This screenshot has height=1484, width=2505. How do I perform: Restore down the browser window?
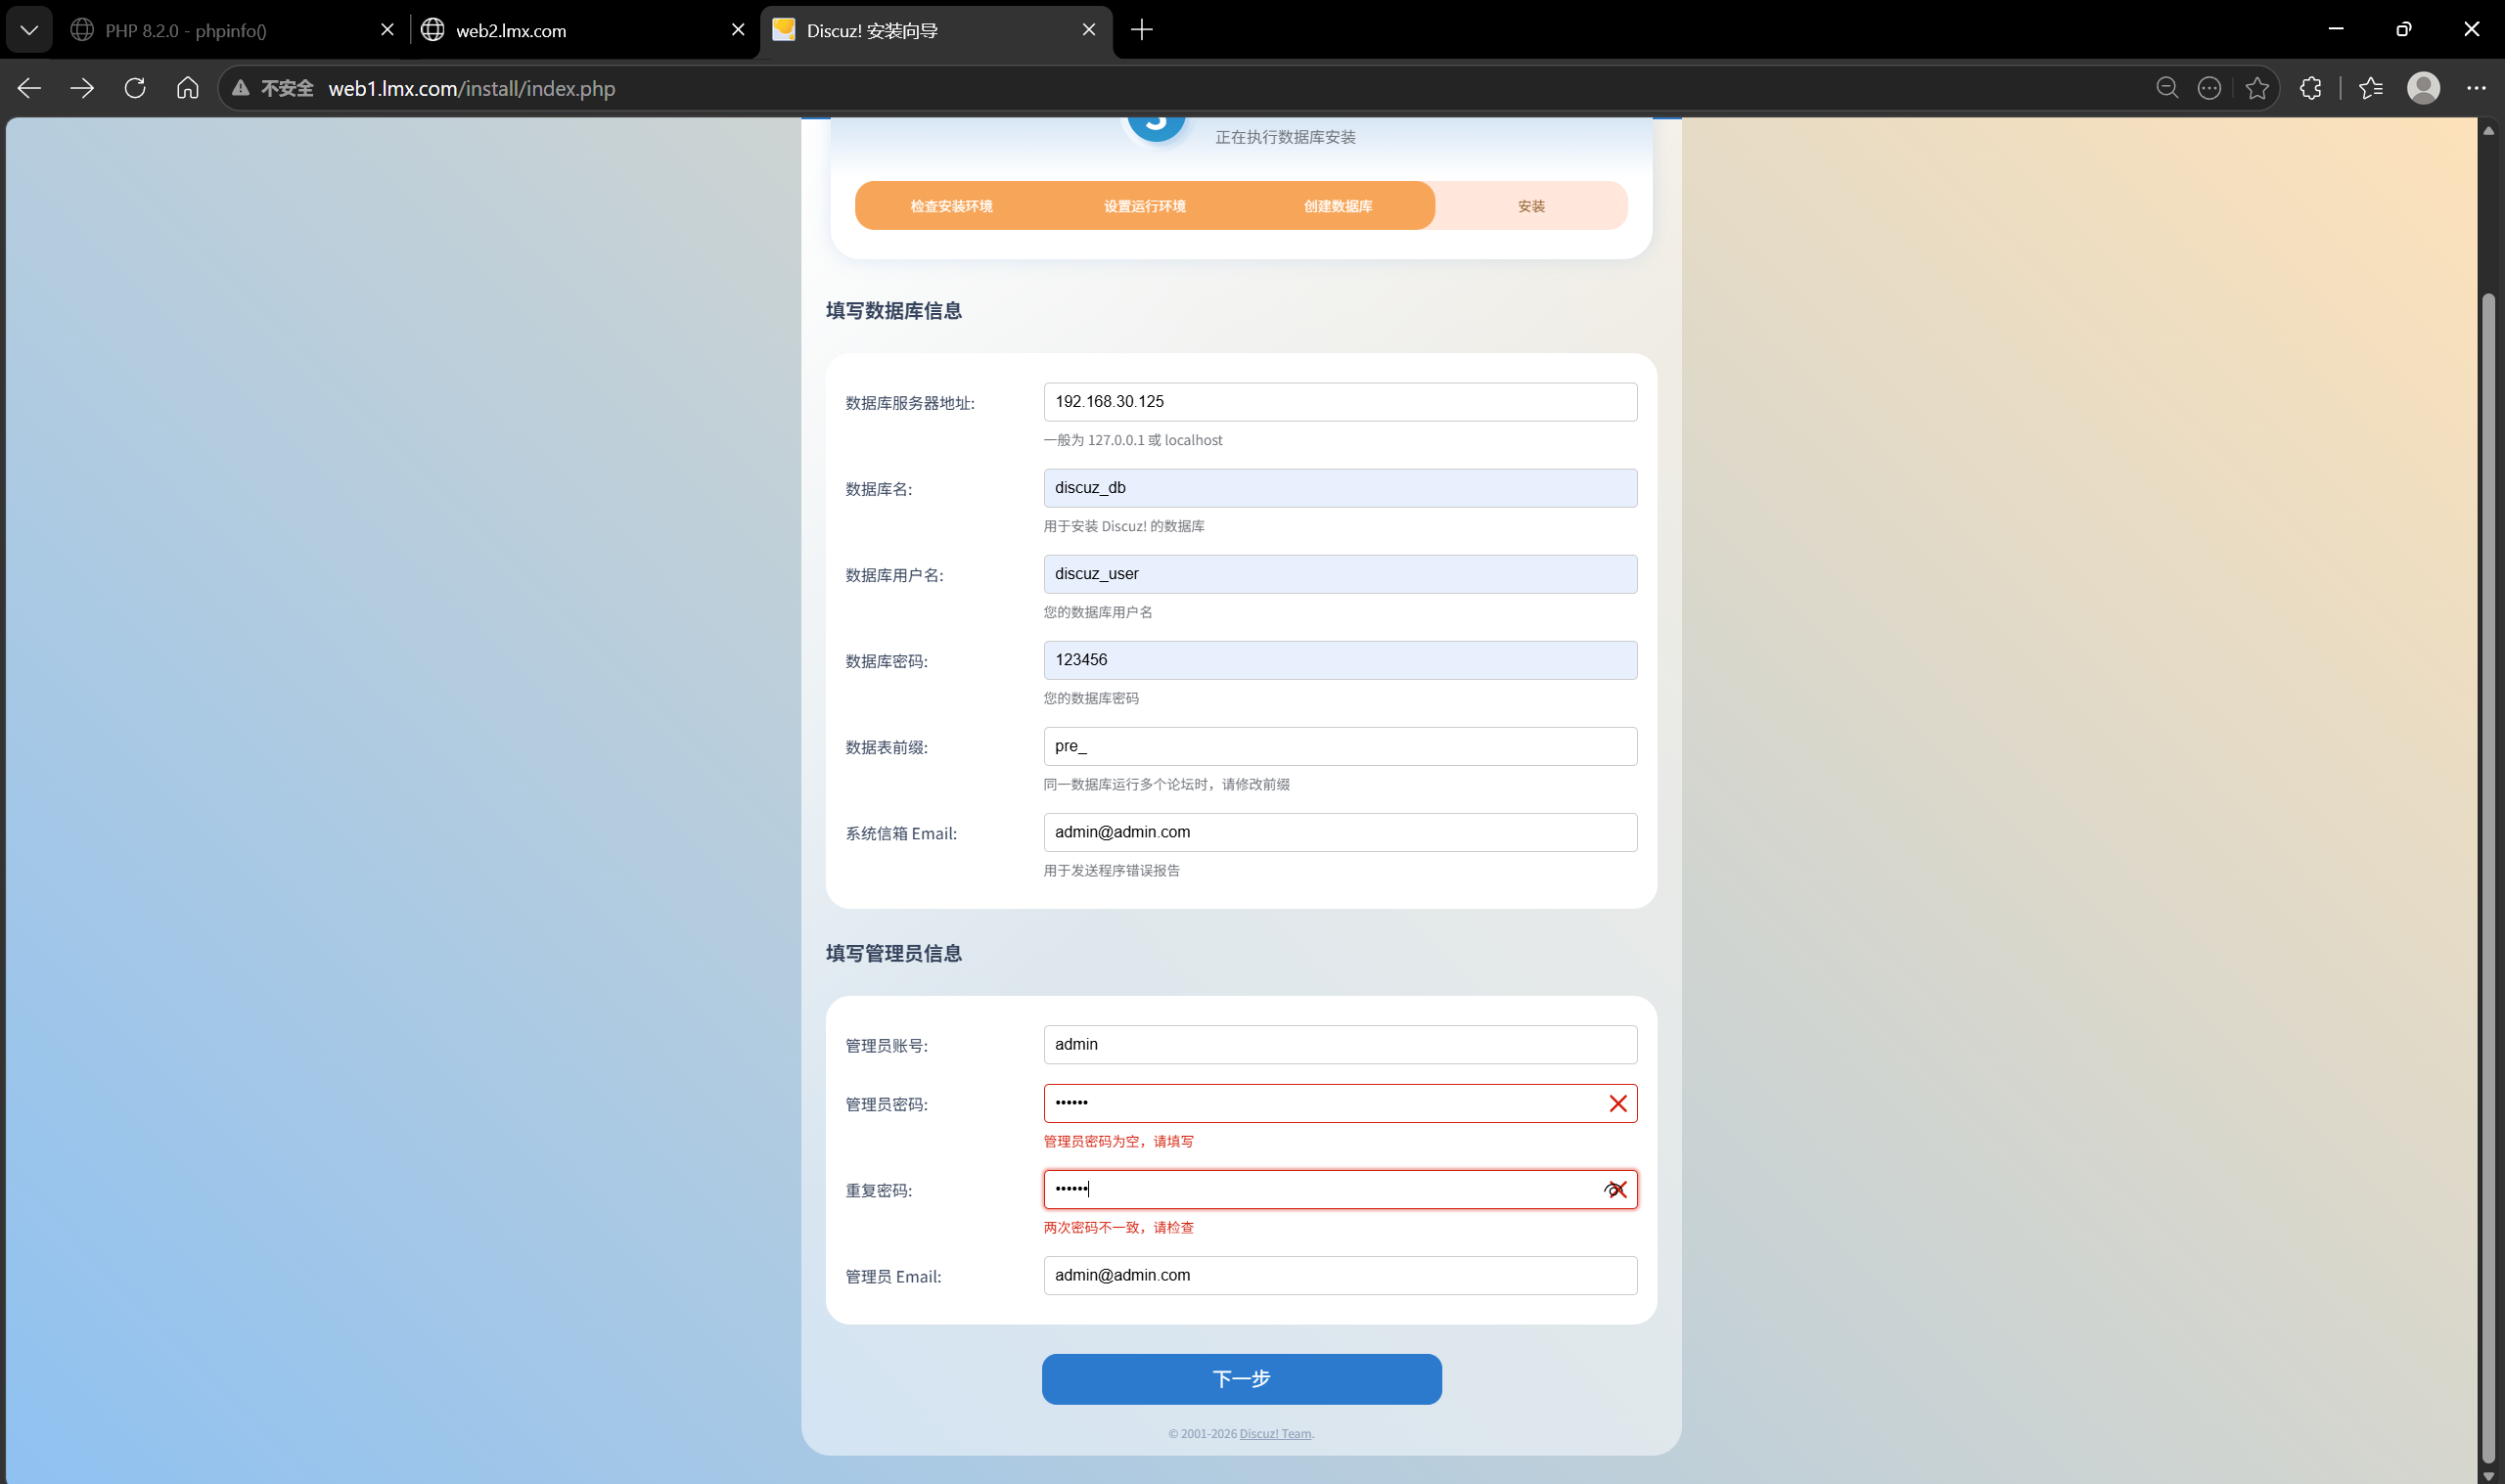pos(2403,29)
